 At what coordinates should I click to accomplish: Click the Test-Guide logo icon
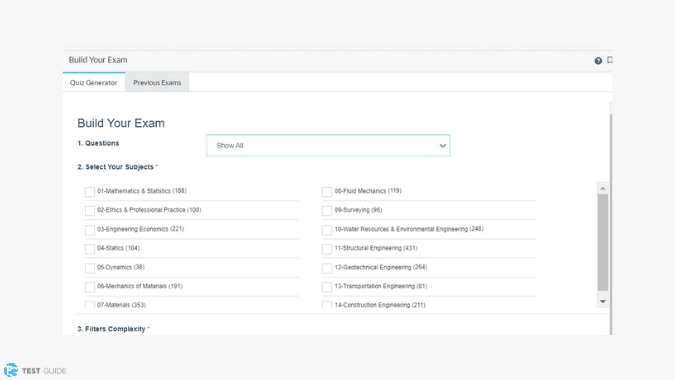coord(11,370)
